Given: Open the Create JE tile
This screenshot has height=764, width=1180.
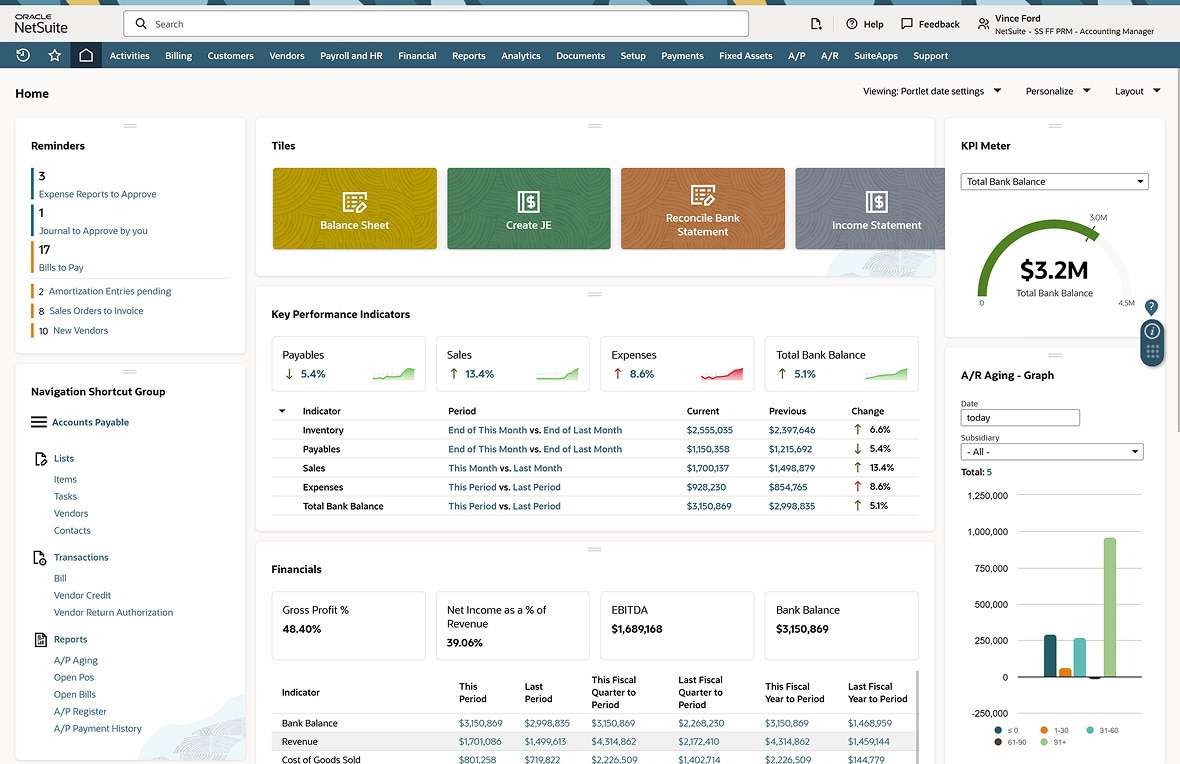Looking at the screenshot, I should tap(528, 208).
